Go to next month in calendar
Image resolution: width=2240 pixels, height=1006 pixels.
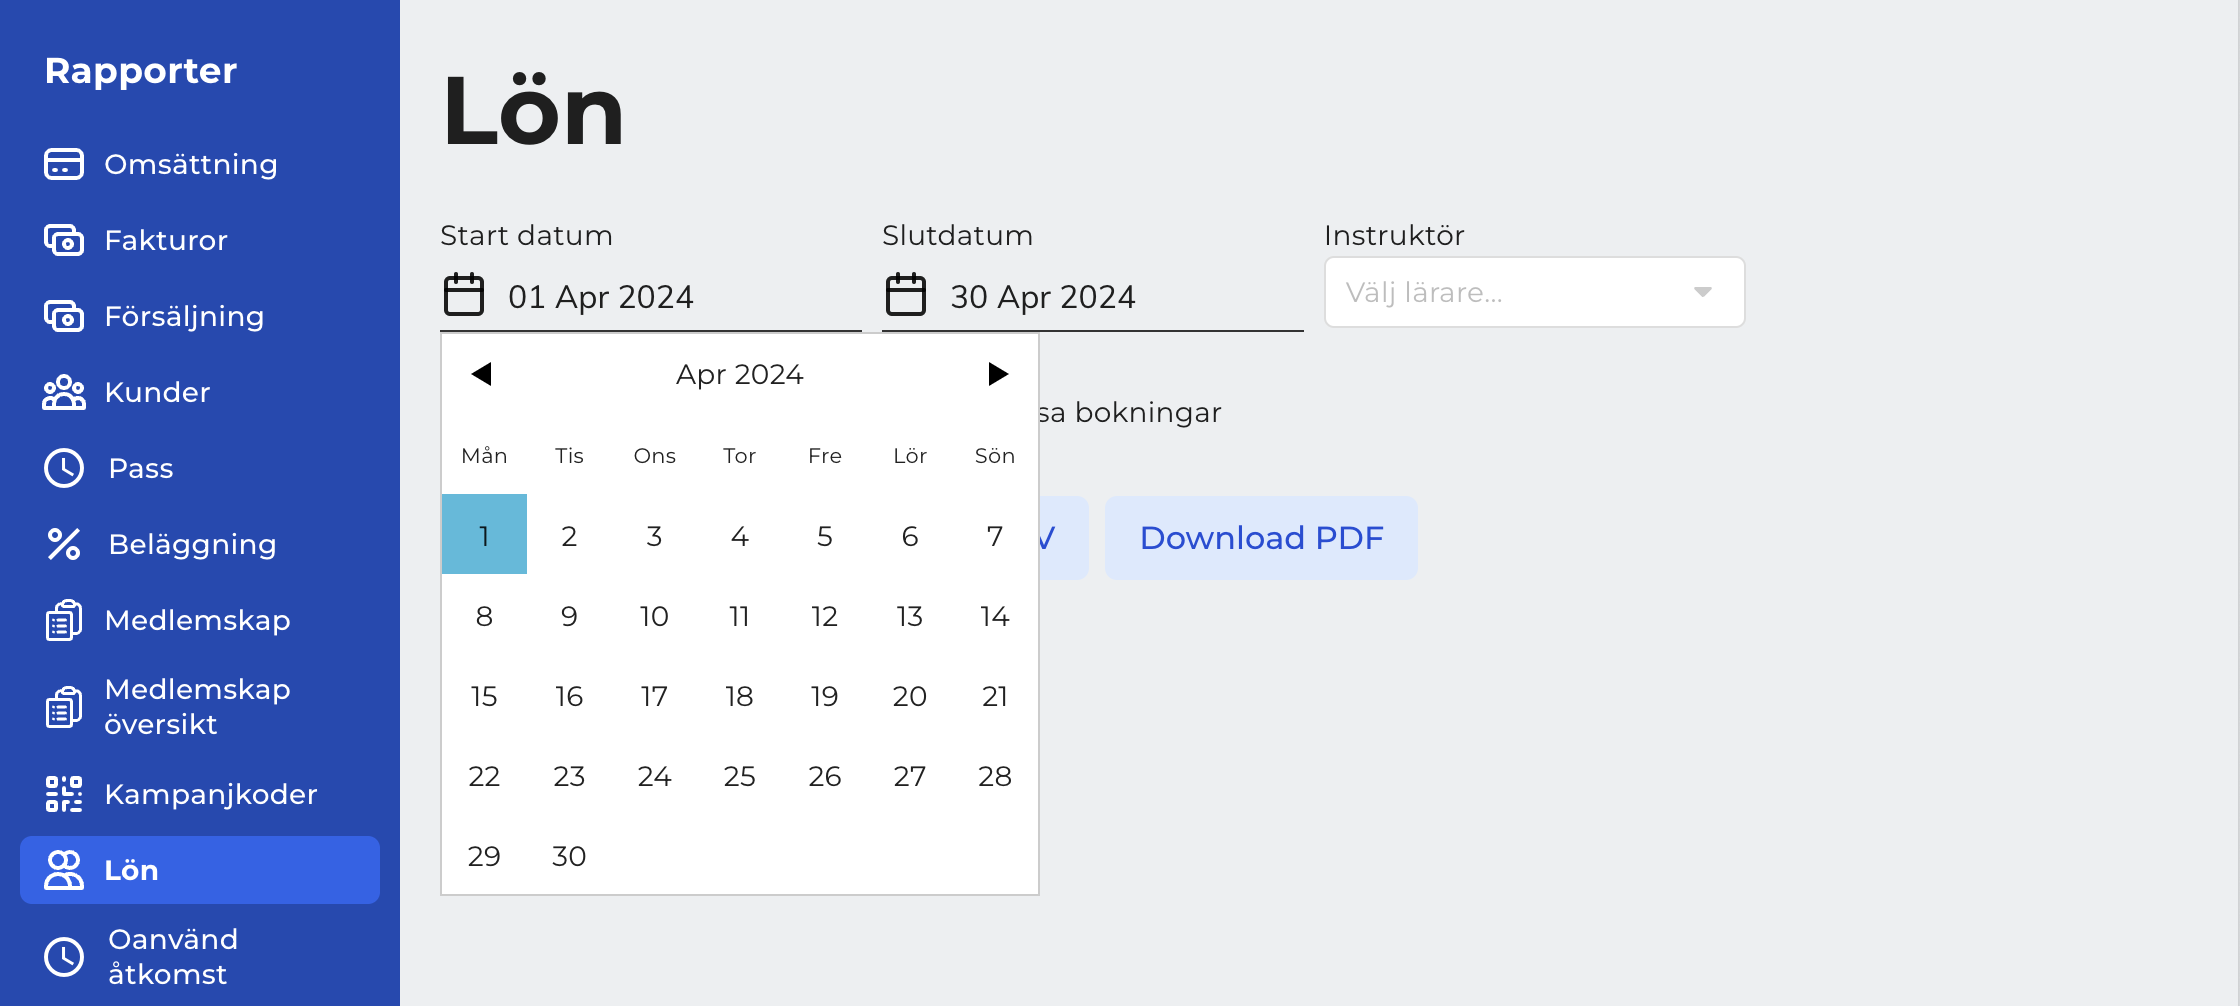click(997, 374)
